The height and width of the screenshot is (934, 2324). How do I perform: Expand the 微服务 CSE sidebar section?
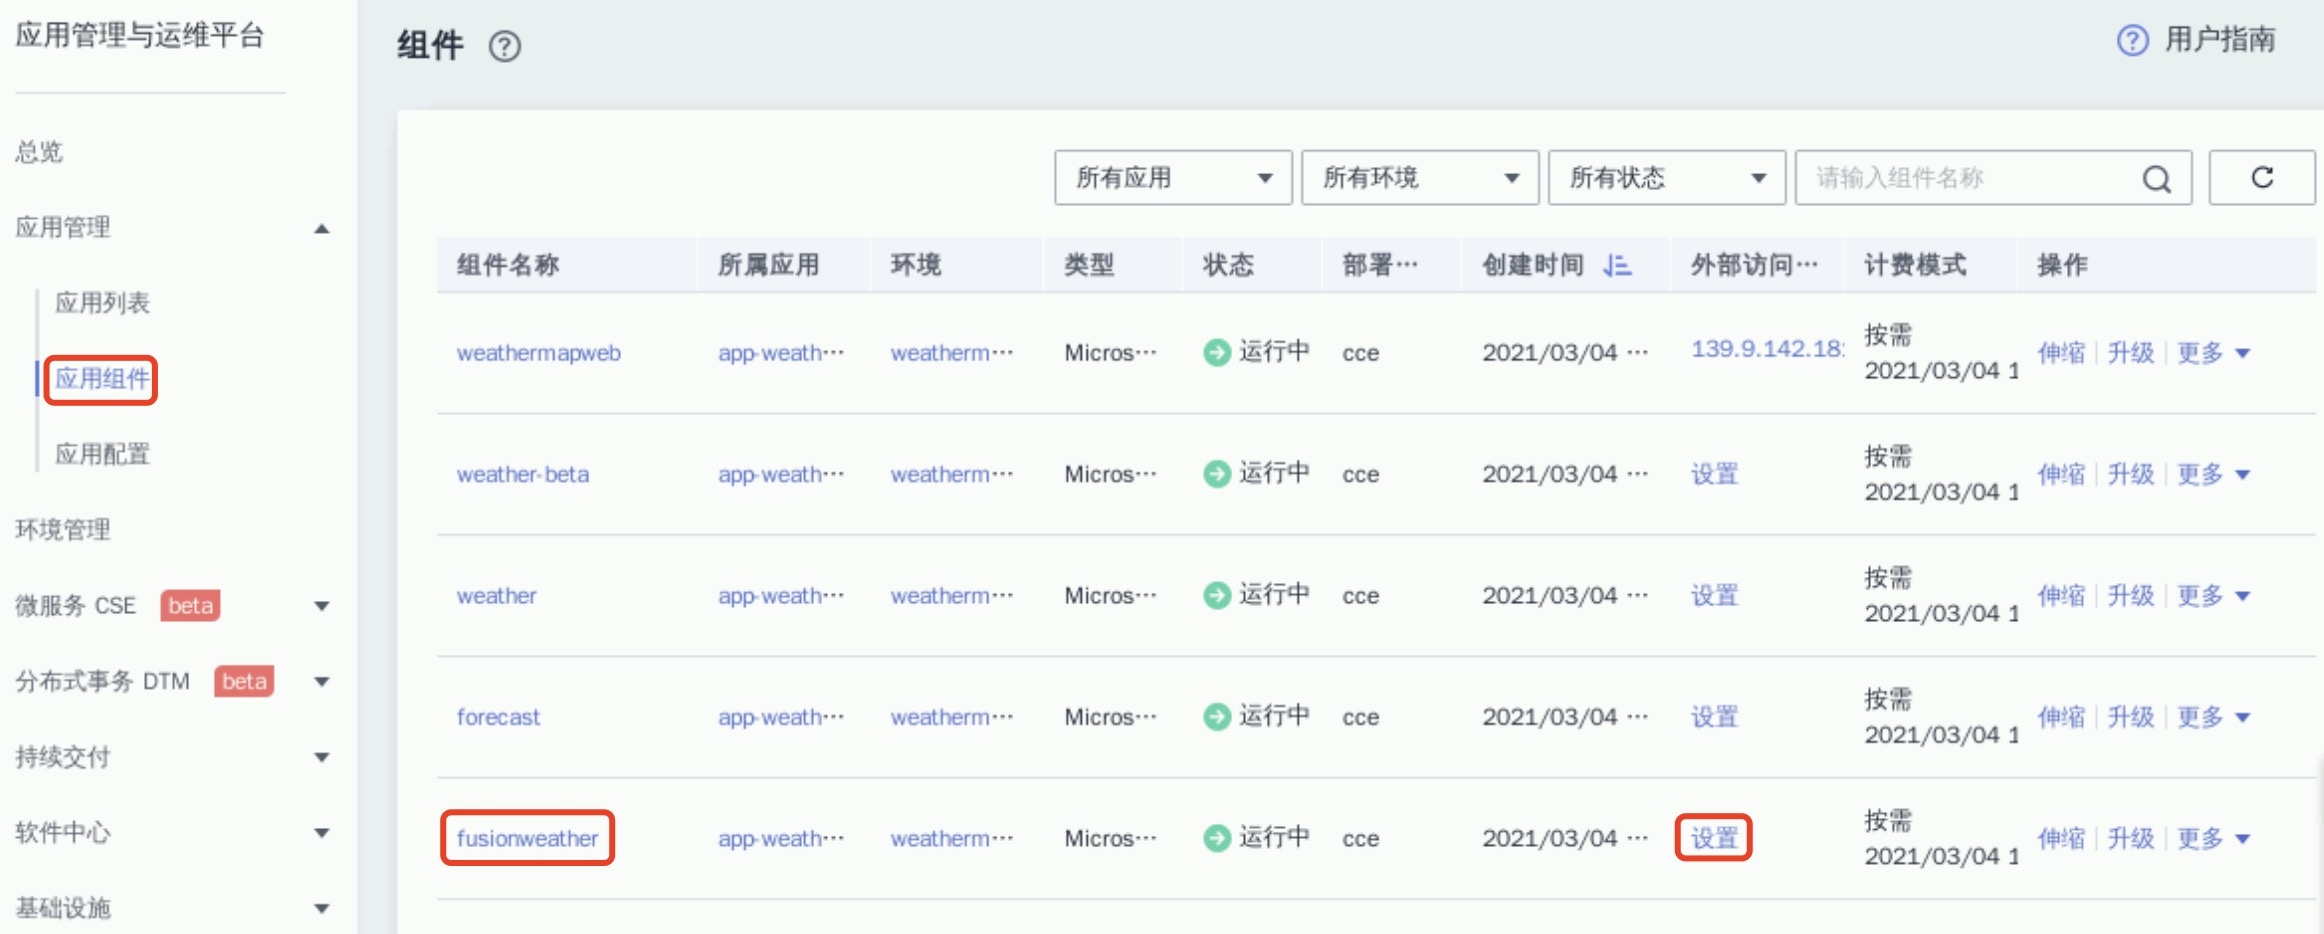(321, 606)
